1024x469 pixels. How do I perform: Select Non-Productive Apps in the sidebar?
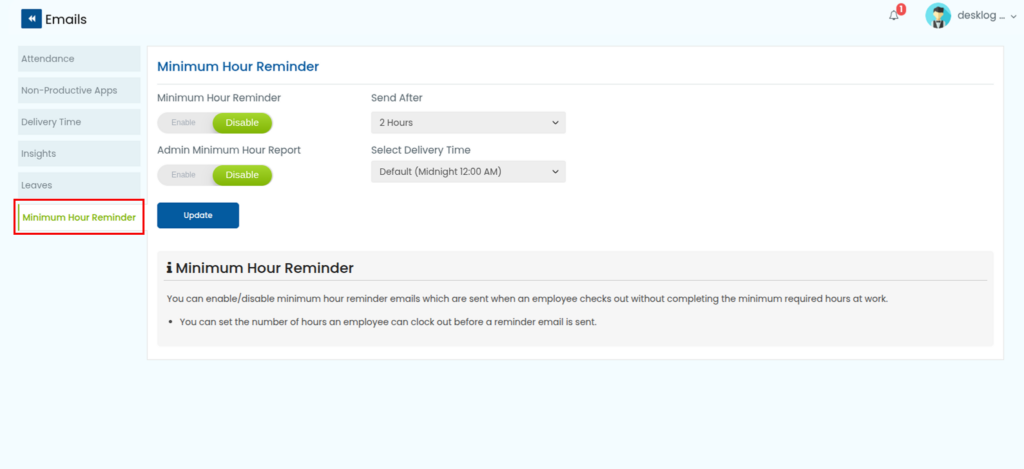[x=79, y=90]
